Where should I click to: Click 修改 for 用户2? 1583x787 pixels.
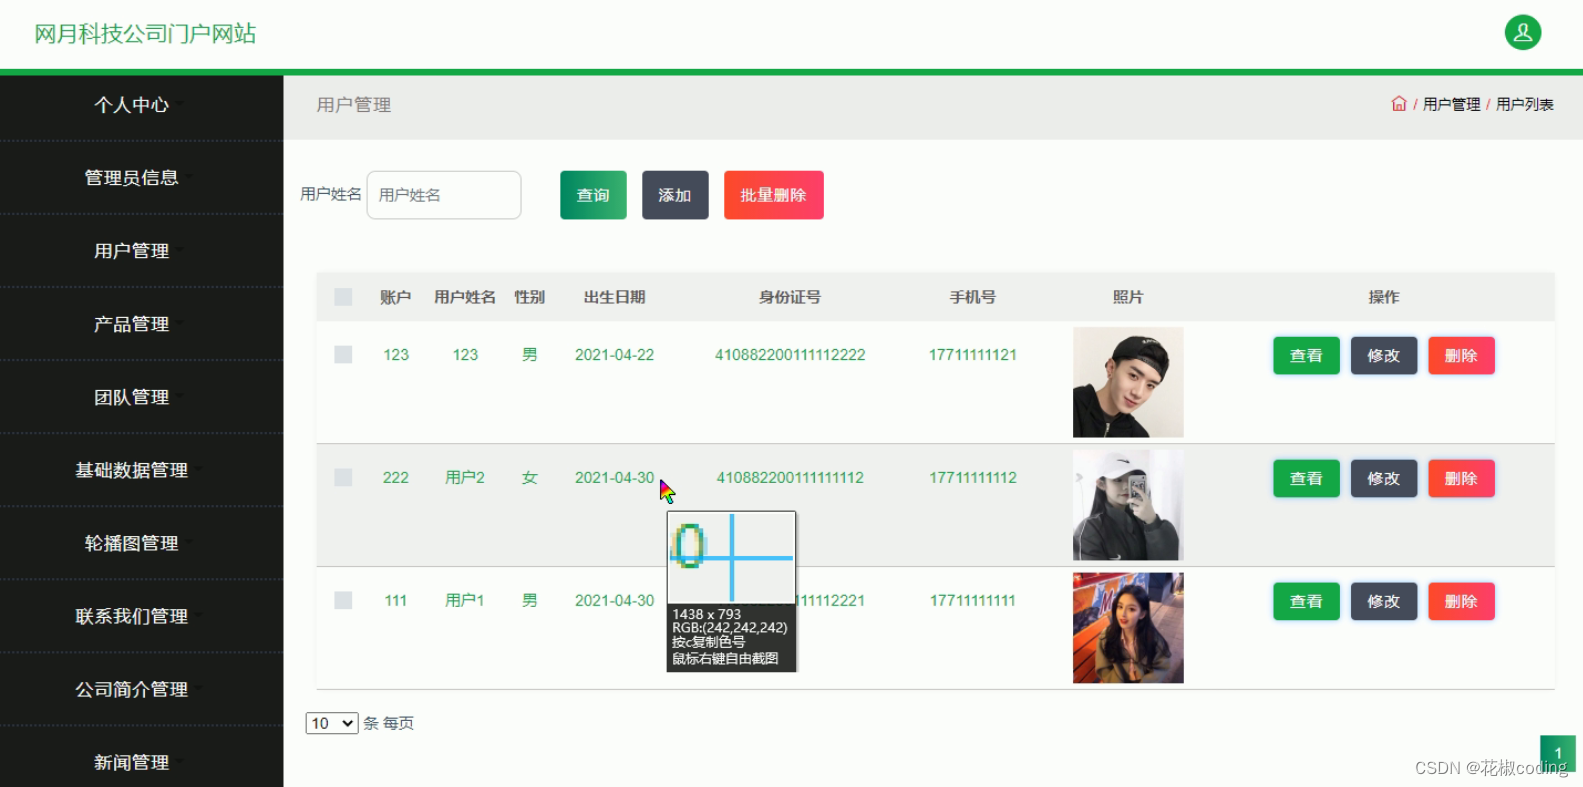click(1384, 478)
